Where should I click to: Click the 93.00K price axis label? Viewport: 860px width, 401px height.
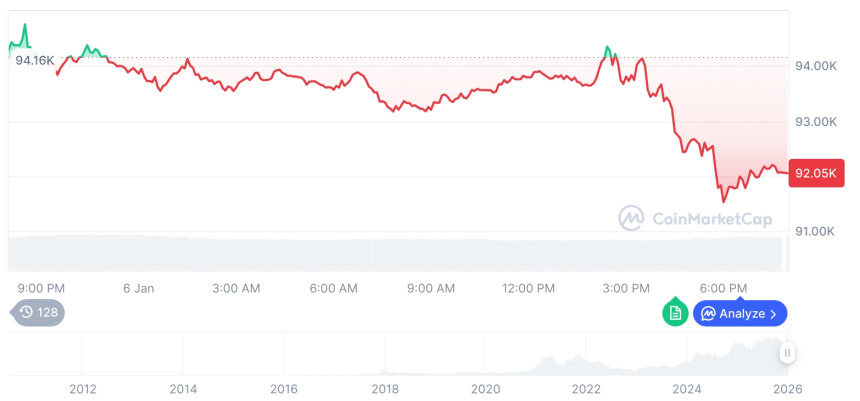coord(815,121)
